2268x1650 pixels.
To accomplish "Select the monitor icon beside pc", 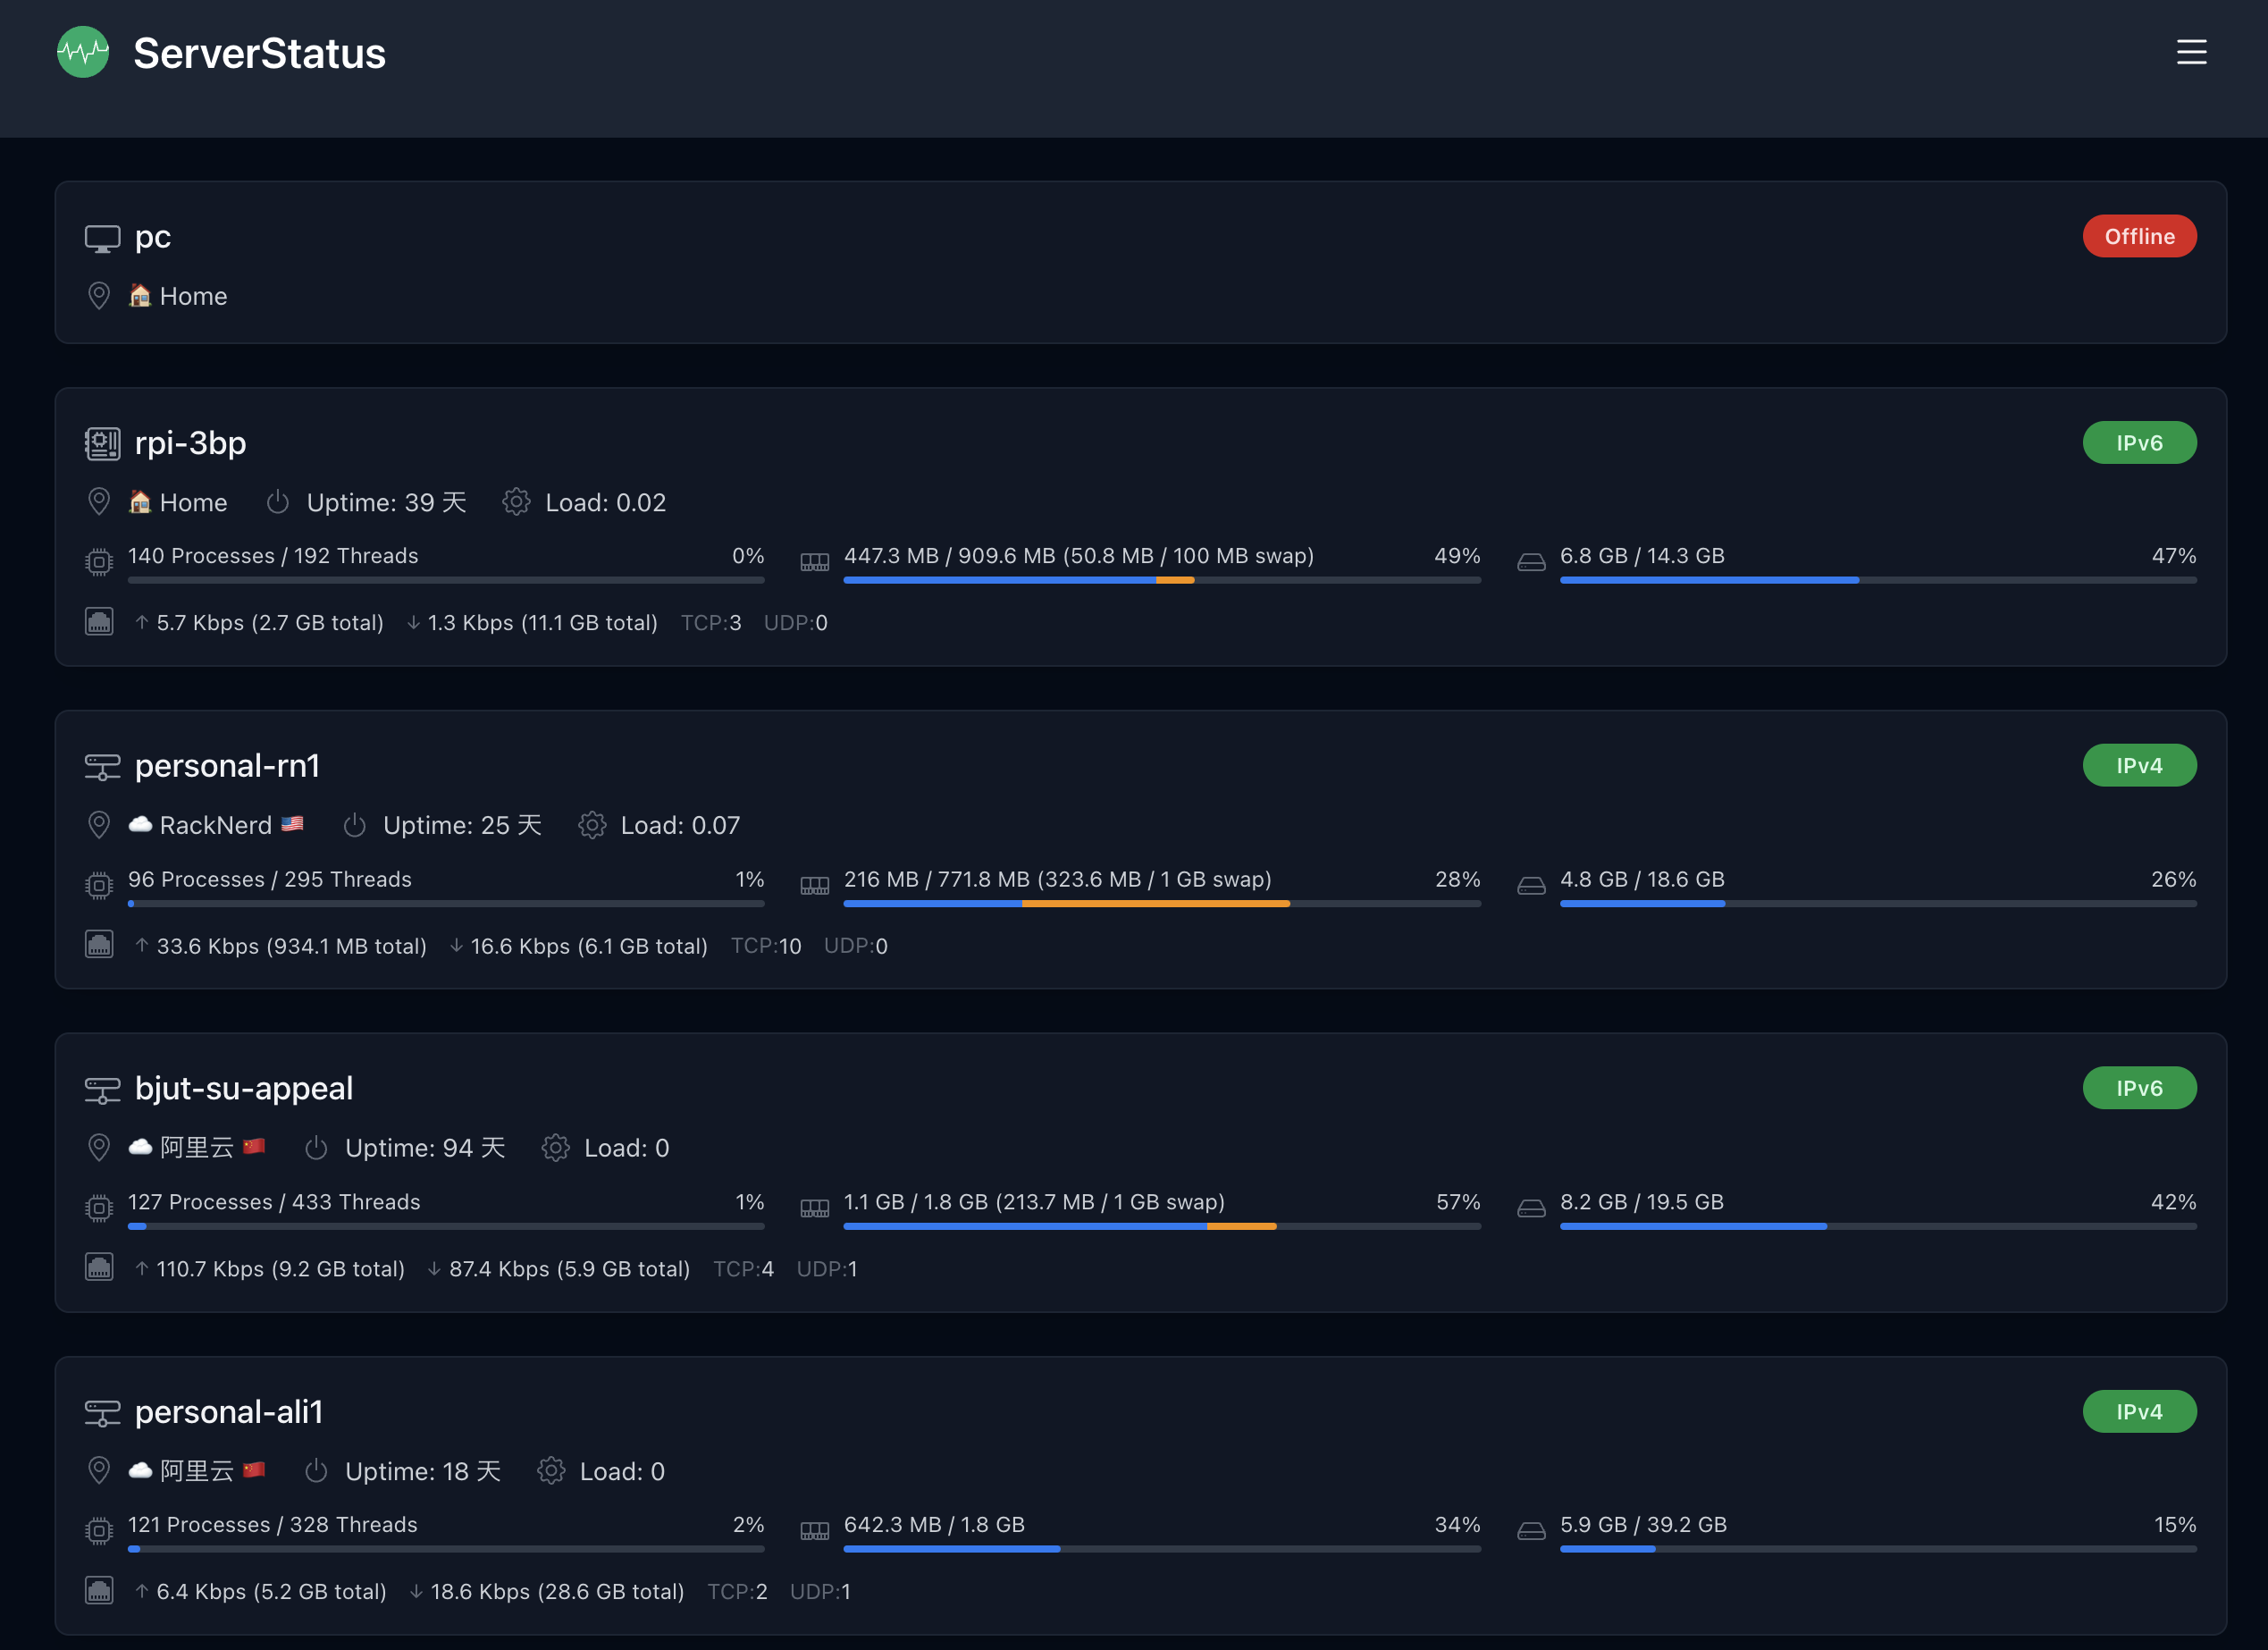I will tap(101, 238).
